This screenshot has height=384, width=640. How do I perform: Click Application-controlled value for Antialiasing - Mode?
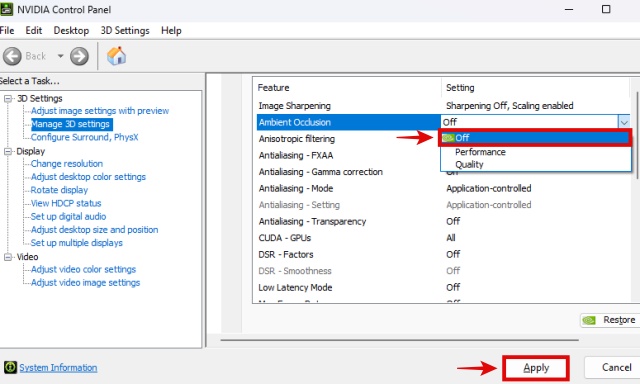489,189
